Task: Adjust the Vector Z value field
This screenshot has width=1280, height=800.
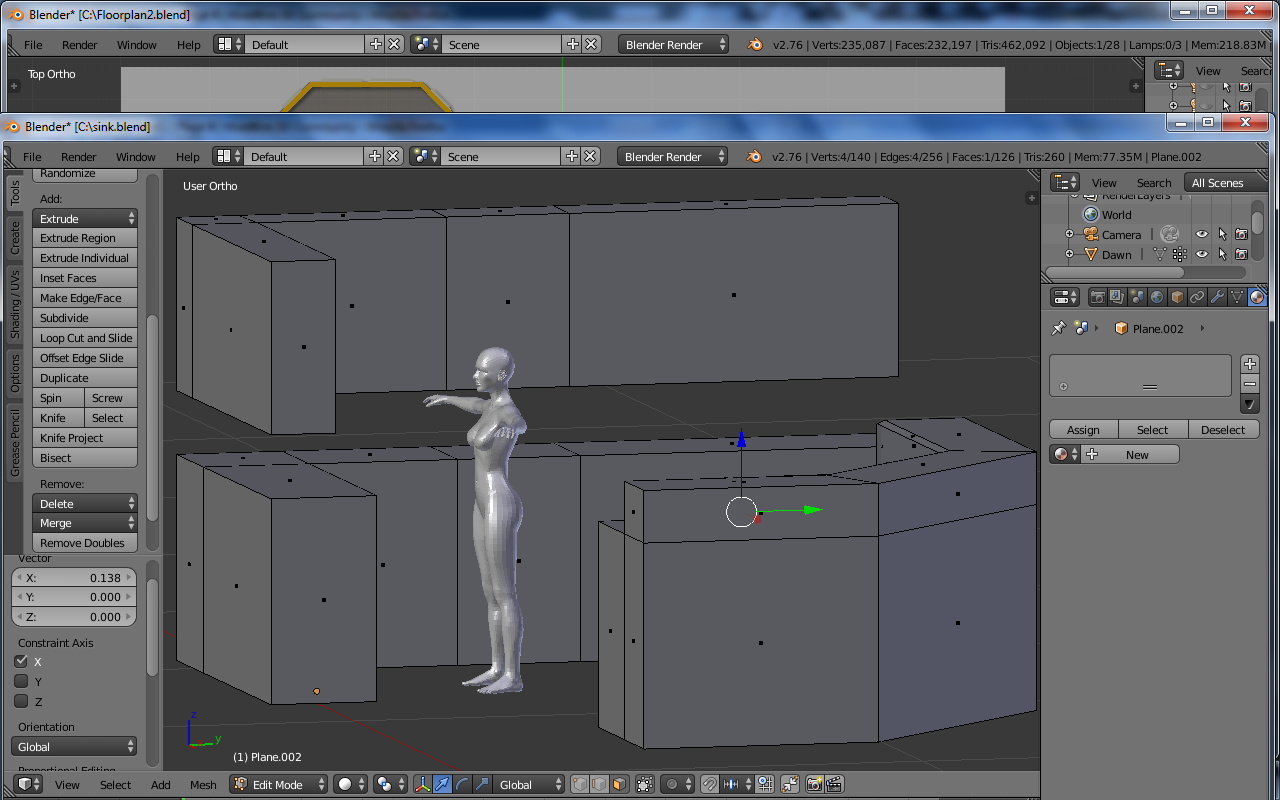Action: (74, 617)
